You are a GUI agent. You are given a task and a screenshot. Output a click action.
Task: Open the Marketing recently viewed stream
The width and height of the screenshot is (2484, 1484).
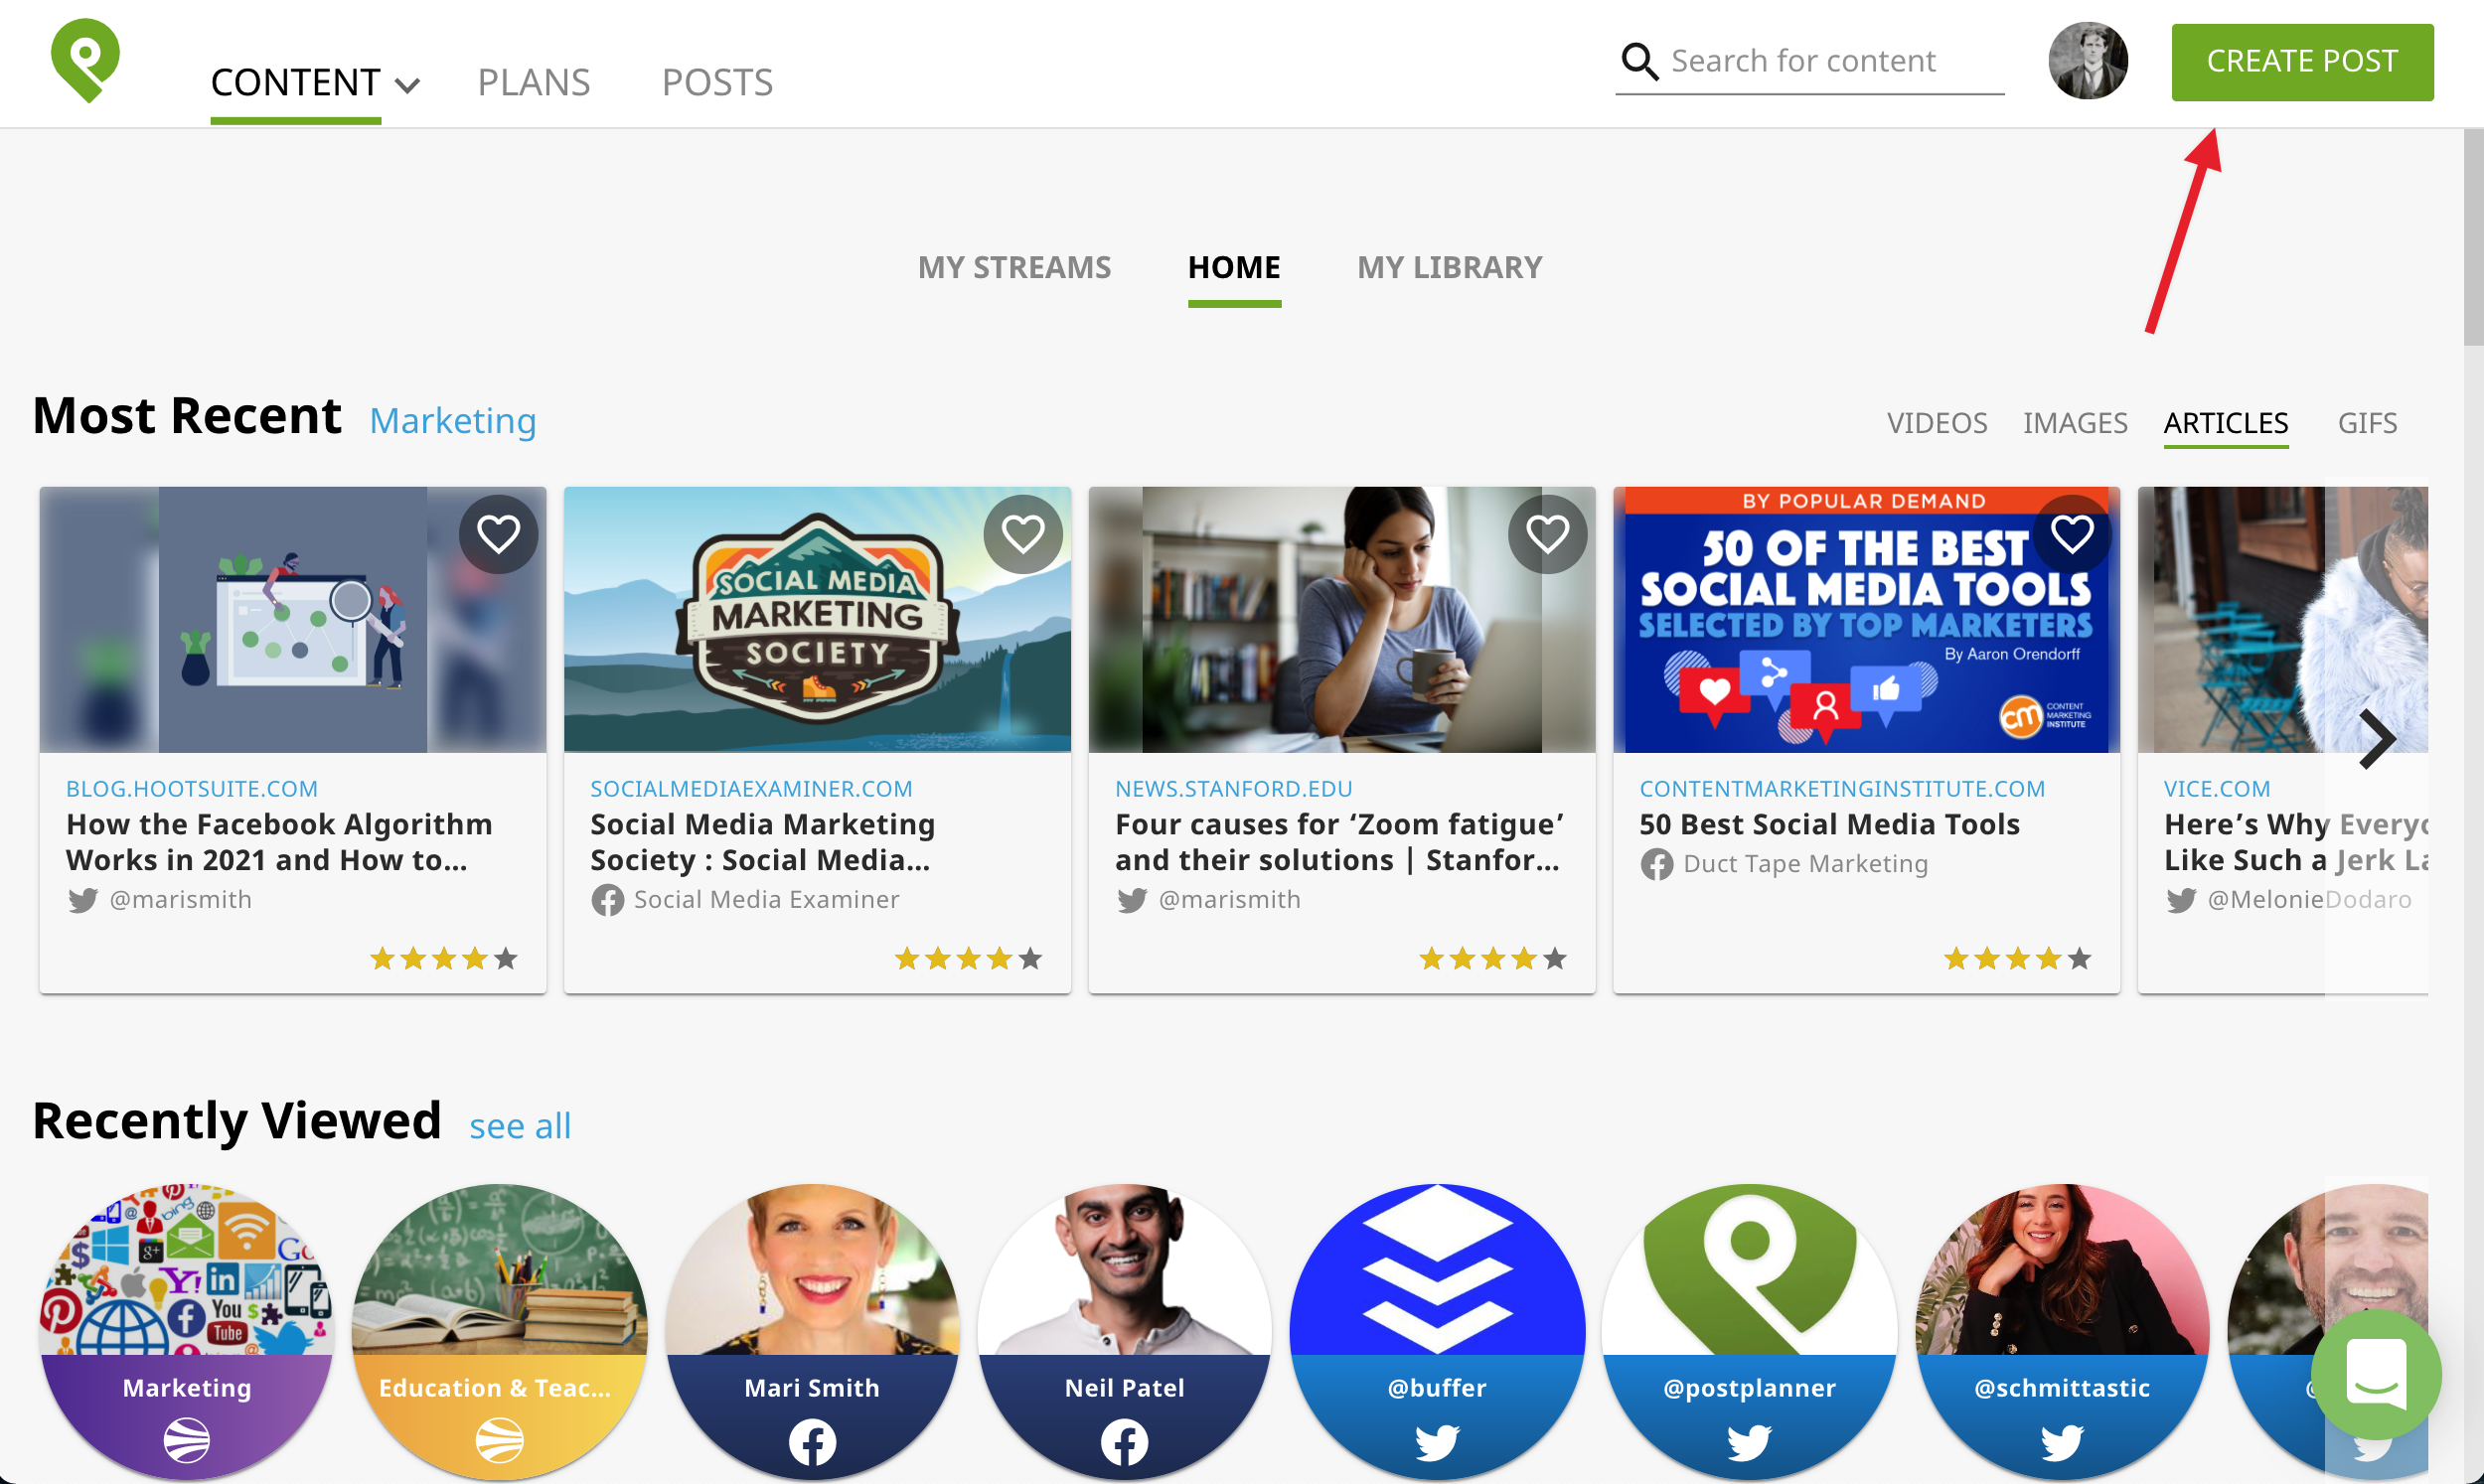[187, 1330]
